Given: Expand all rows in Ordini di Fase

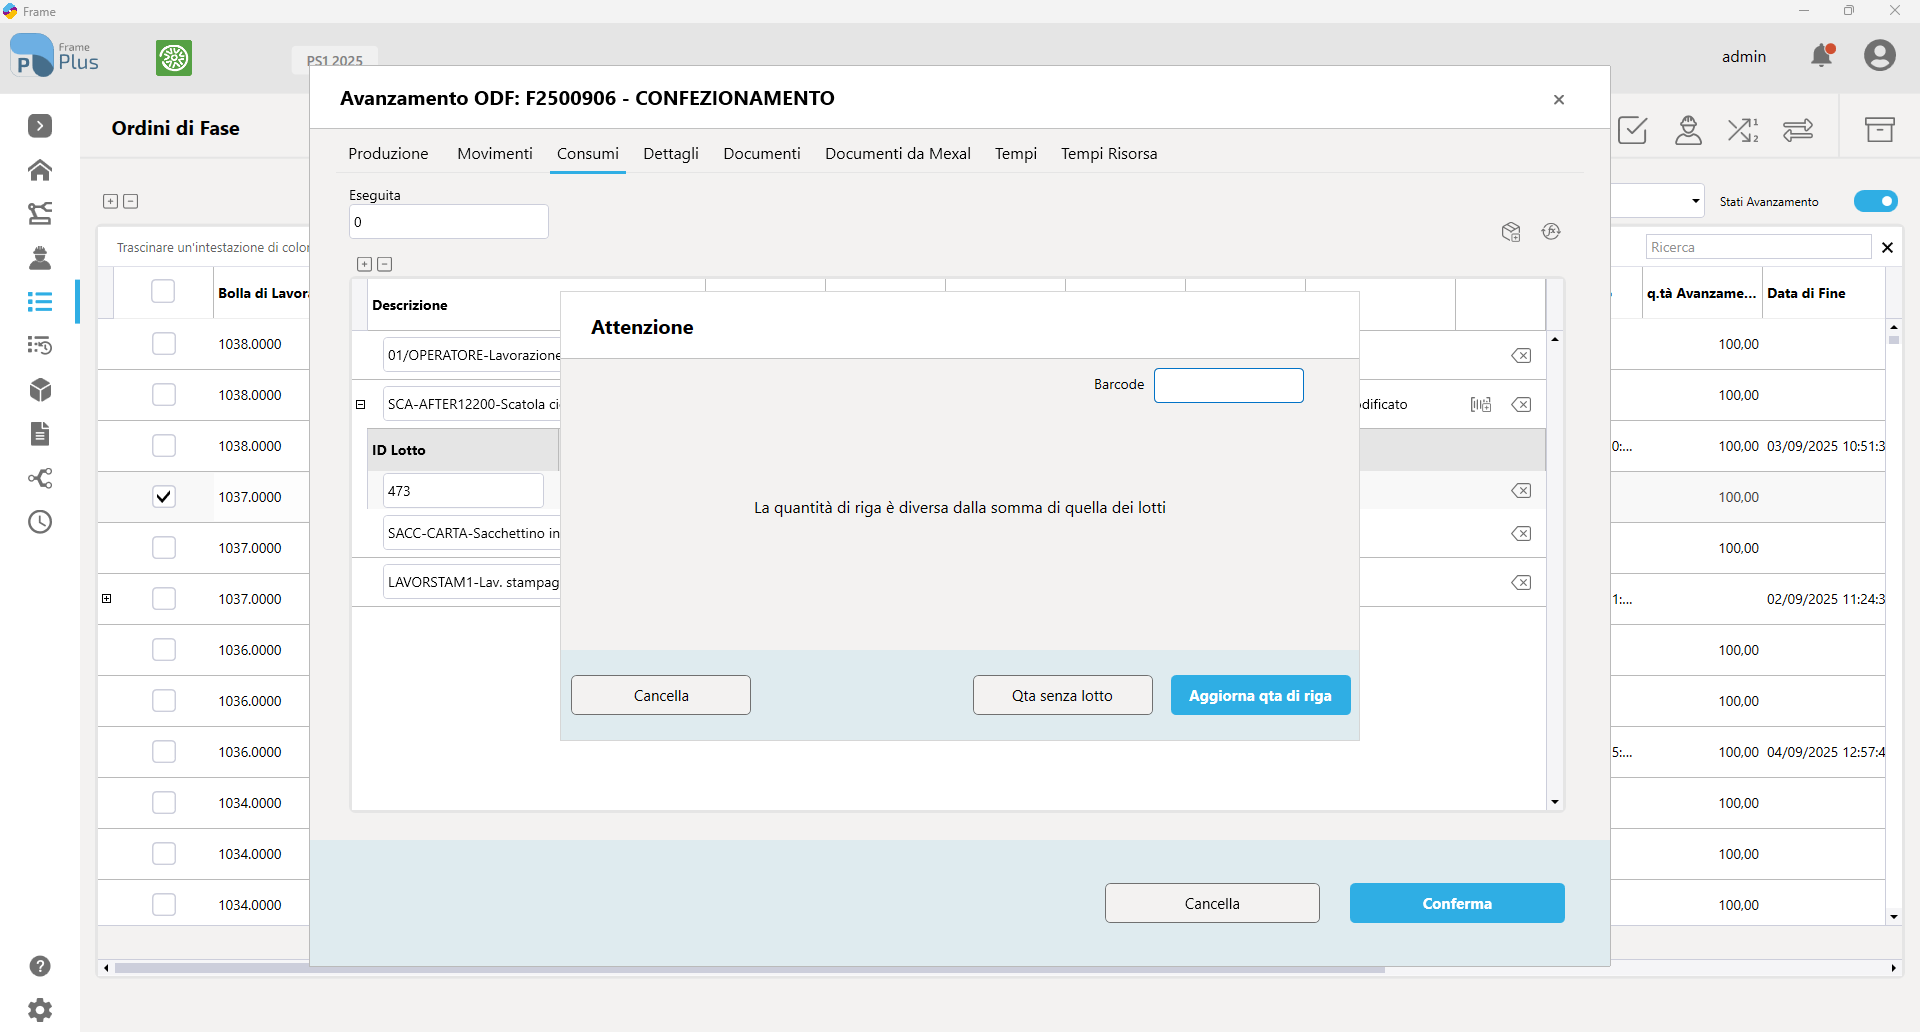Looking at the screenshot, I should point(110,201).
